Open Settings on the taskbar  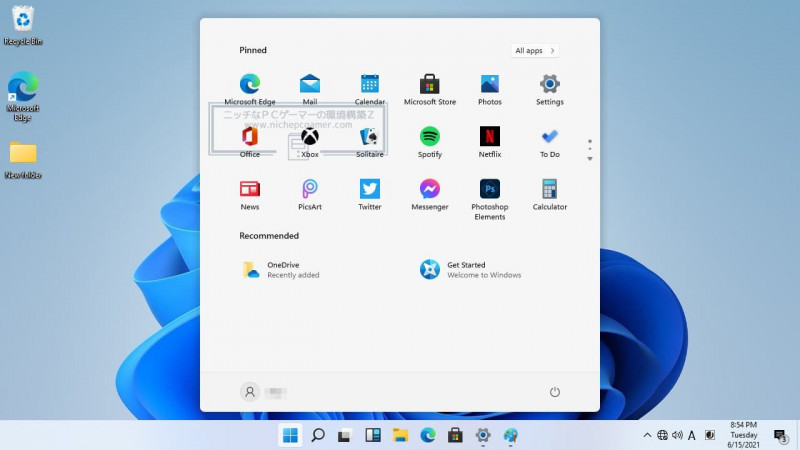tap(483, 435)
